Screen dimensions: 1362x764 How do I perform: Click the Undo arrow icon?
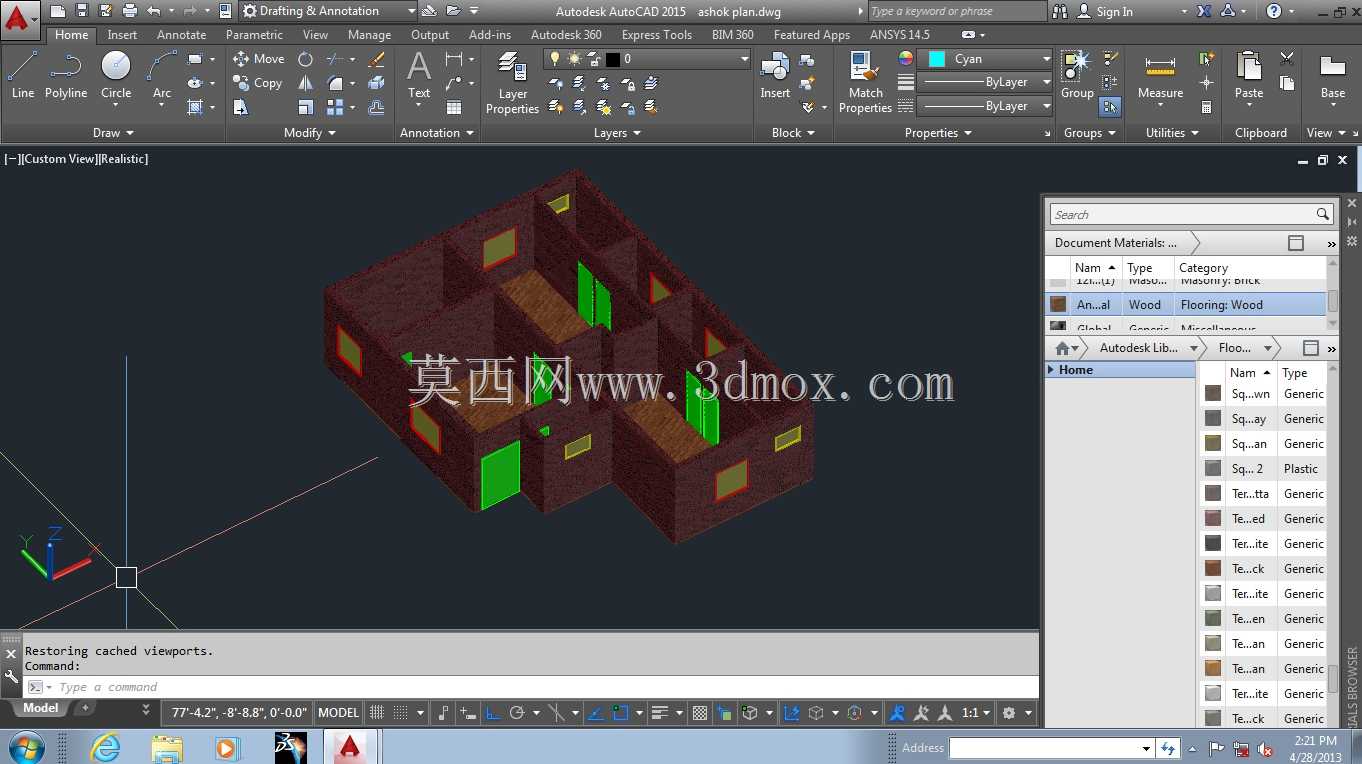pos(153,11)
